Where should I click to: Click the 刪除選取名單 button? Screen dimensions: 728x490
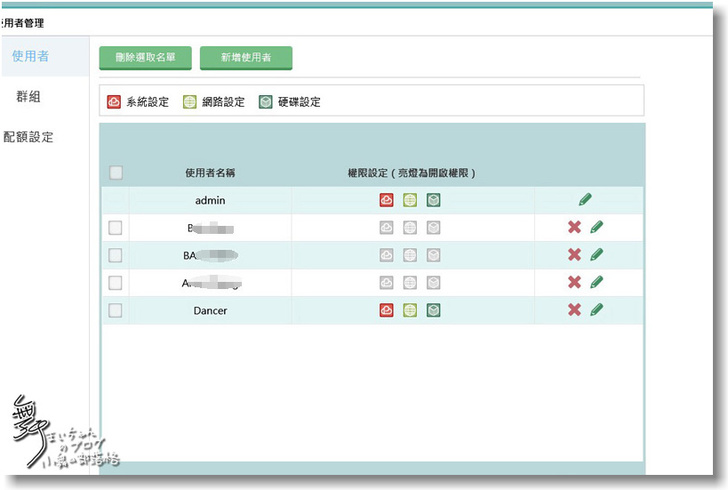pyautogui.click(x=145, y=58)
